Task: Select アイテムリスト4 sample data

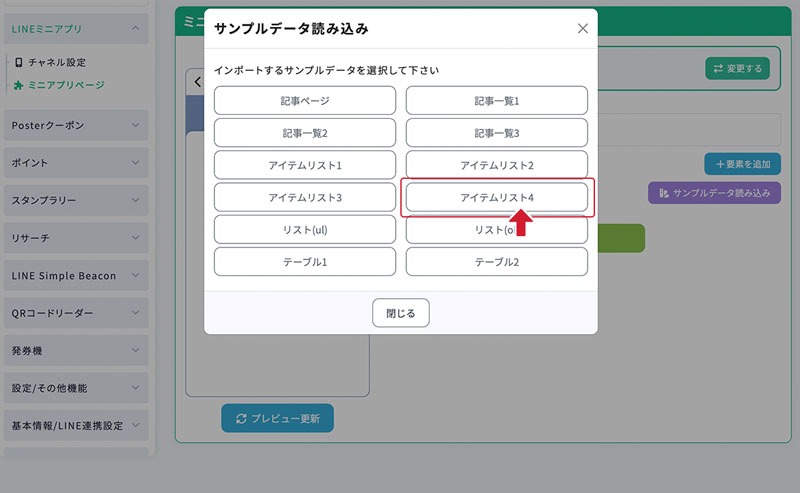Action: coord(496,198)
